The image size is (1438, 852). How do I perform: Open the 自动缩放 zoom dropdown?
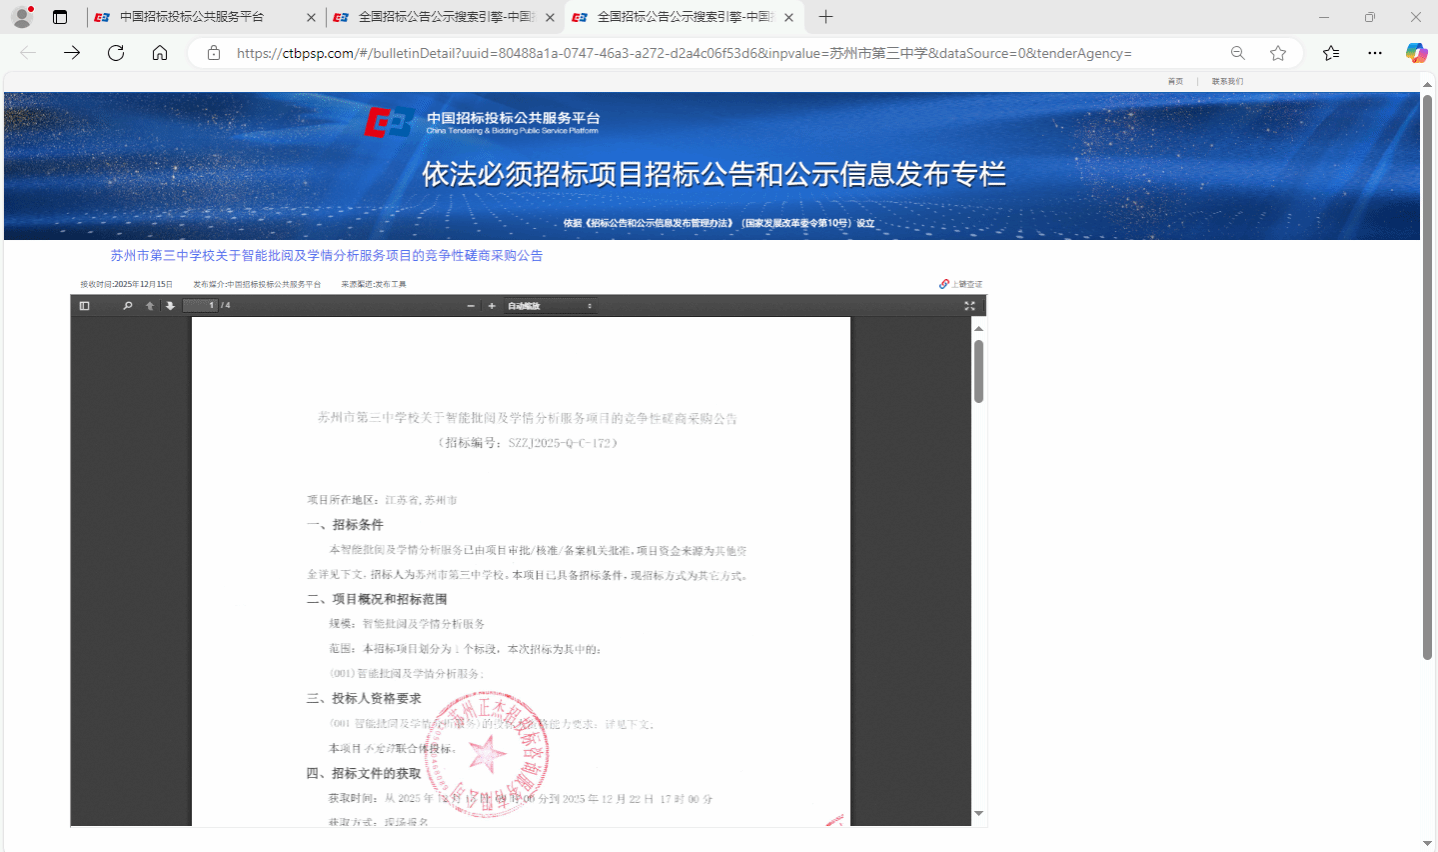point(549,306)
